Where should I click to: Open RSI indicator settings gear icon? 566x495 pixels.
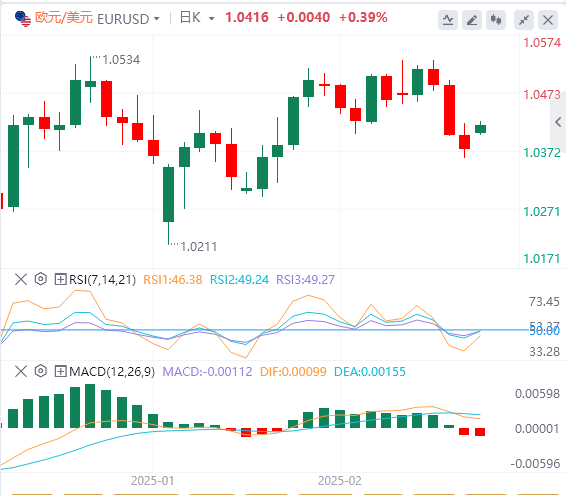click(x=41, y=279)
